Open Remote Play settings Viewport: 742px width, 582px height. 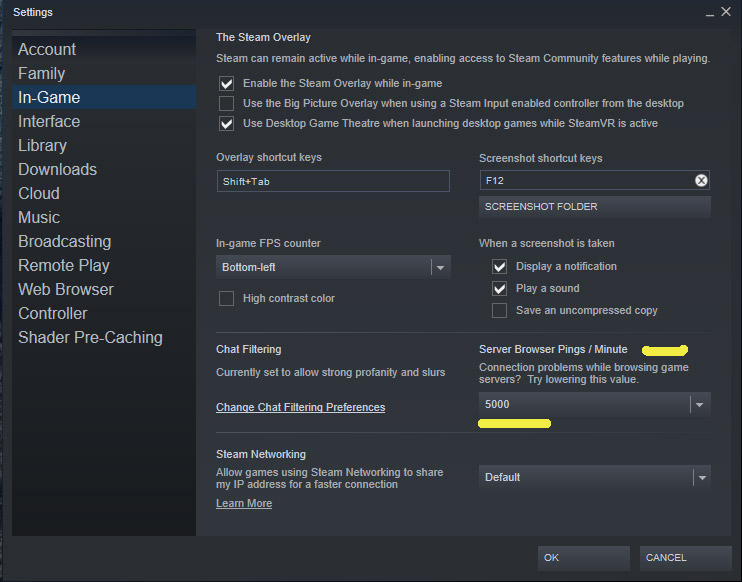104,265
